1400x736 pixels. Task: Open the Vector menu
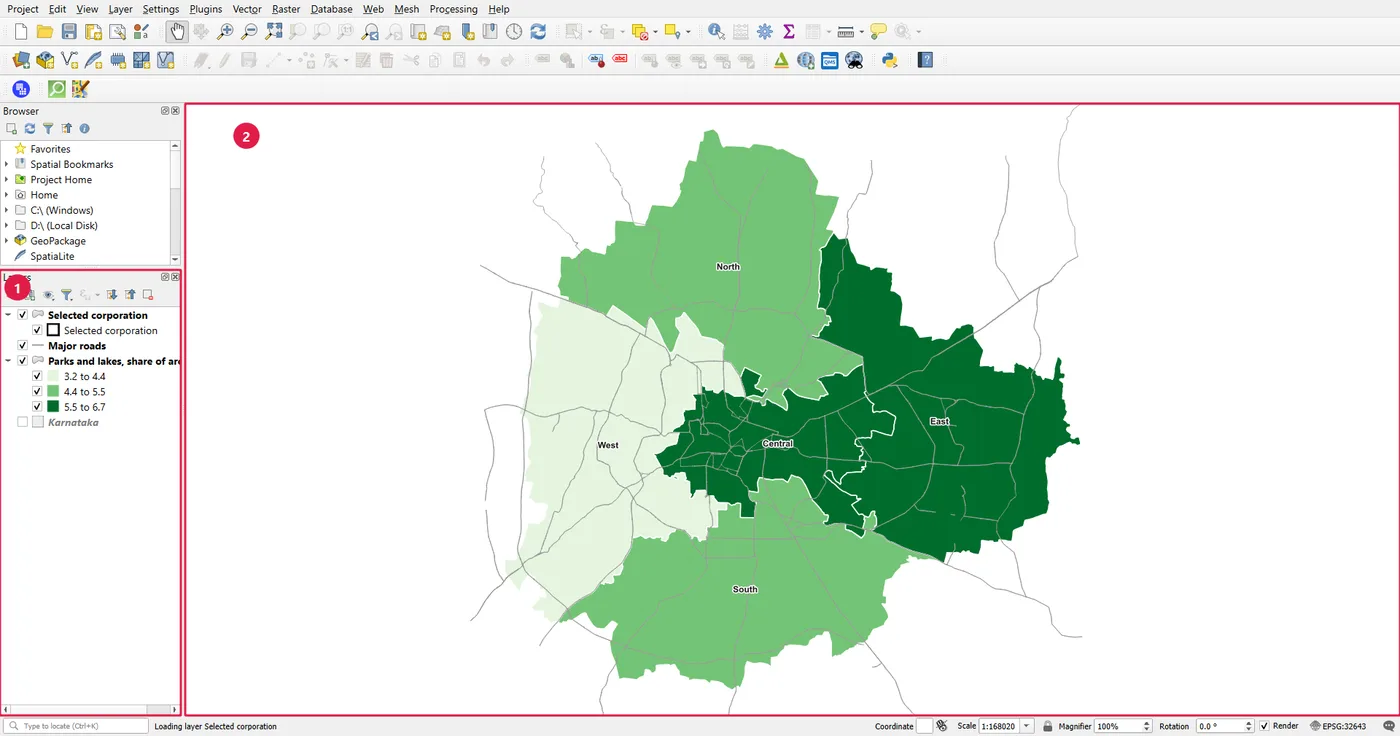click(247, 9)
